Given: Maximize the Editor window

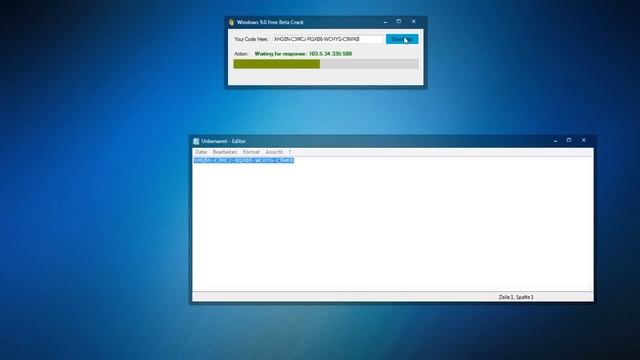Looking at the screenshot, I should click(569, 140).
